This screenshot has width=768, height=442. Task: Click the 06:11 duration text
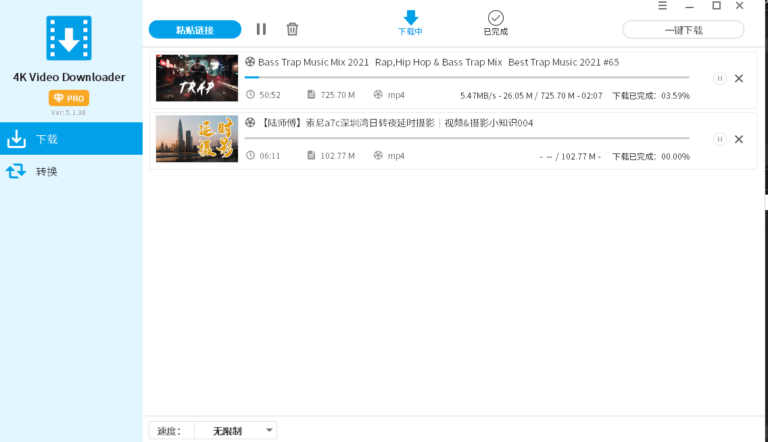(270, 156)
